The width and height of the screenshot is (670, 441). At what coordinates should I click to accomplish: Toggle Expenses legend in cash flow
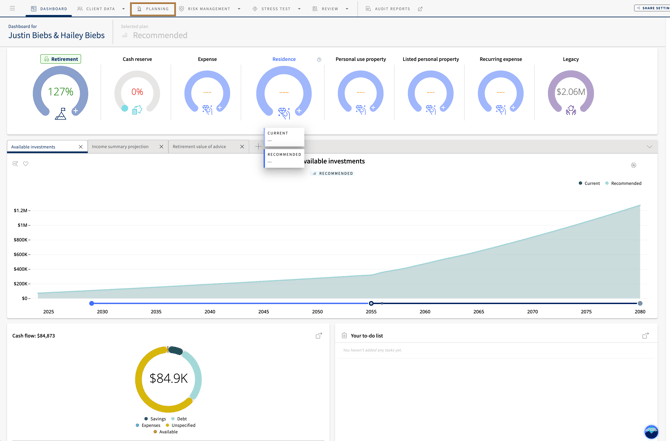coord(148,425)
